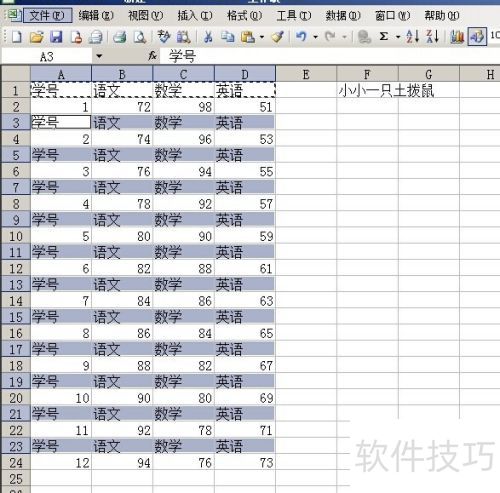Open the 工具 (Tools) menu
Screen dimensions: 500x493
(294, 15)
